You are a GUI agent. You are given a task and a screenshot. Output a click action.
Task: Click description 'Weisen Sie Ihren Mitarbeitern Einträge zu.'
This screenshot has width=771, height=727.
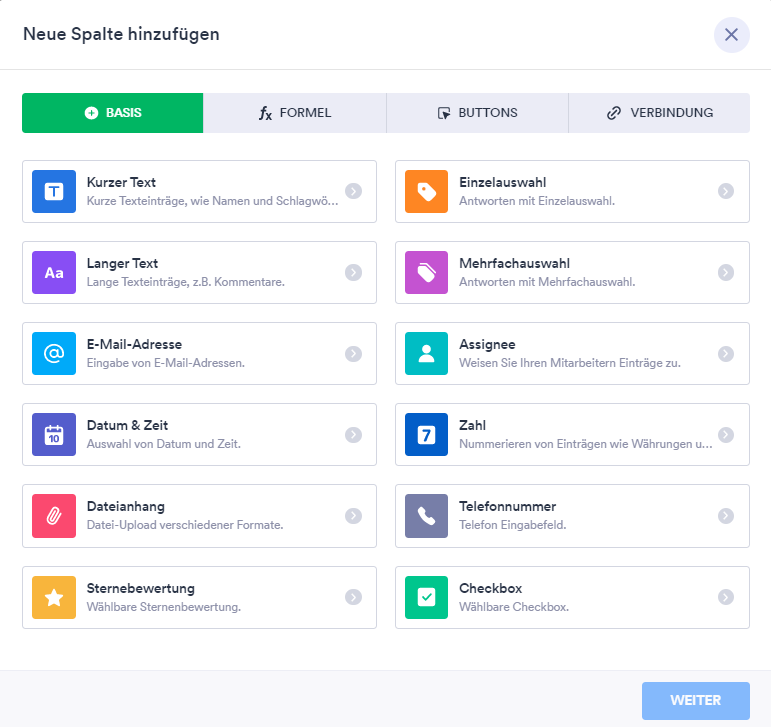[570, 363]
